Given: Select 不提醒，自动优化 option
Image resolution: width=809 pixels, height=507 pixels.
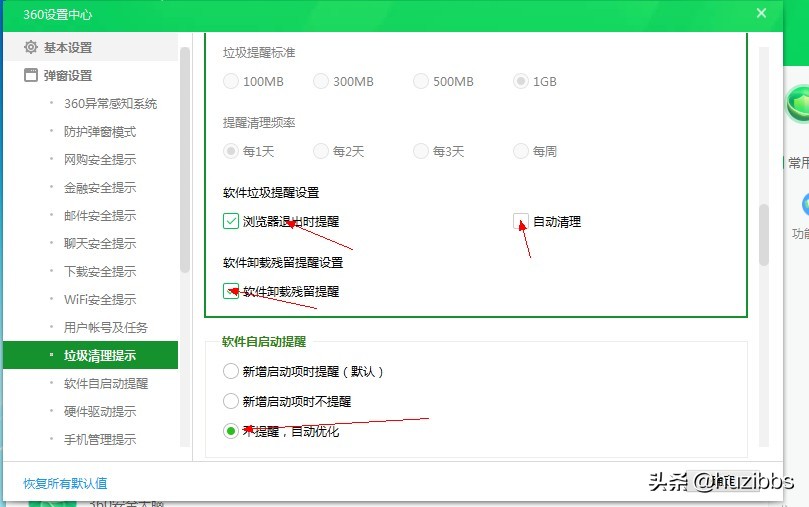Looking at the screenshot, I should point(231,431).
